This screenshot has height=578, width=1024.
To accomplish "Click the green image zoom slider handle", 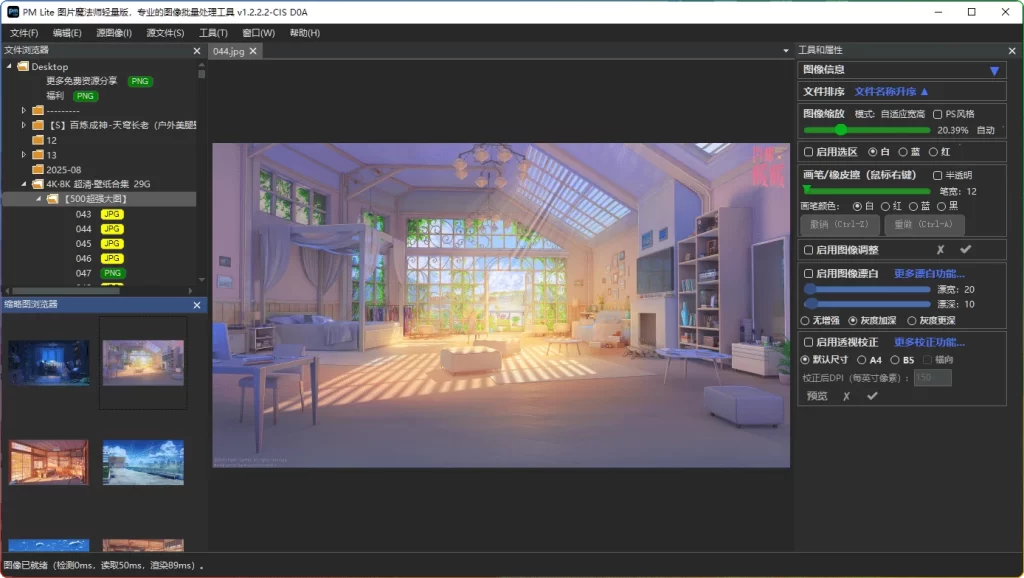I will click(x=840, y=130).
